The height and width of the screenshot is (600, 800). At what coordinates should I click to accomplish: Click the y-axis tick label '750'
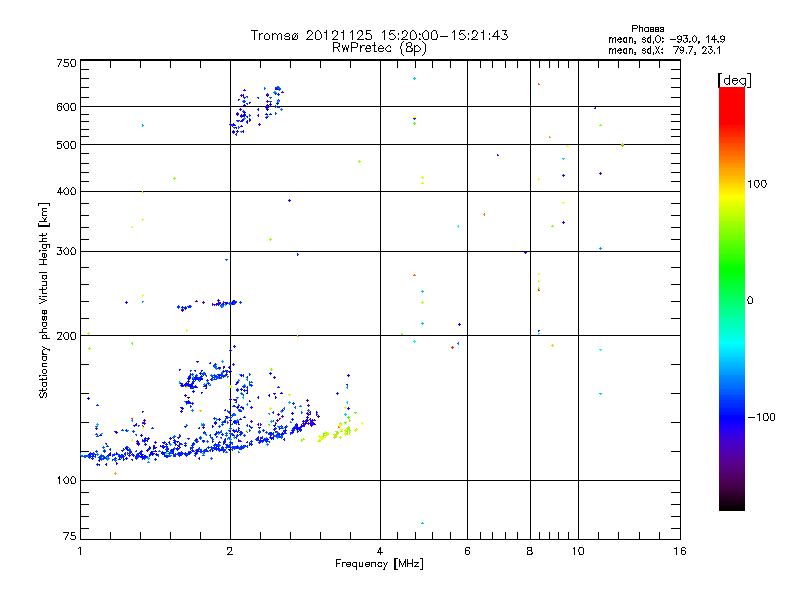[67, 63]
